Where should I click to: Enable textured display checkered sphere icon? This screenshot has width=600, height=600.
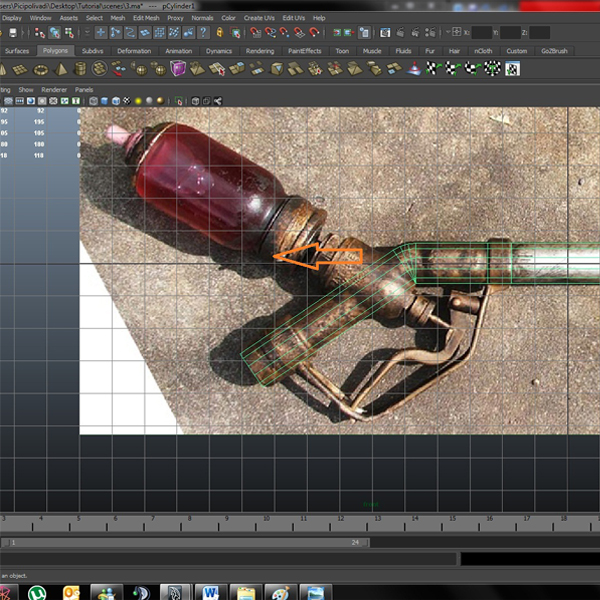click(127, 101)
